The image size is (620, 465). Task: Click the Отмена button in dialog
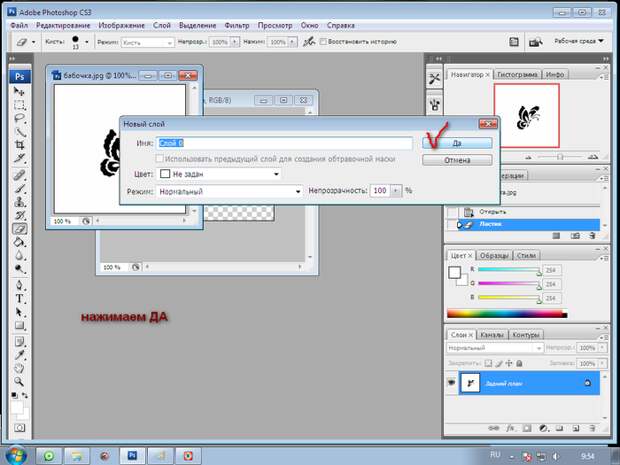(x=457, y=160)
